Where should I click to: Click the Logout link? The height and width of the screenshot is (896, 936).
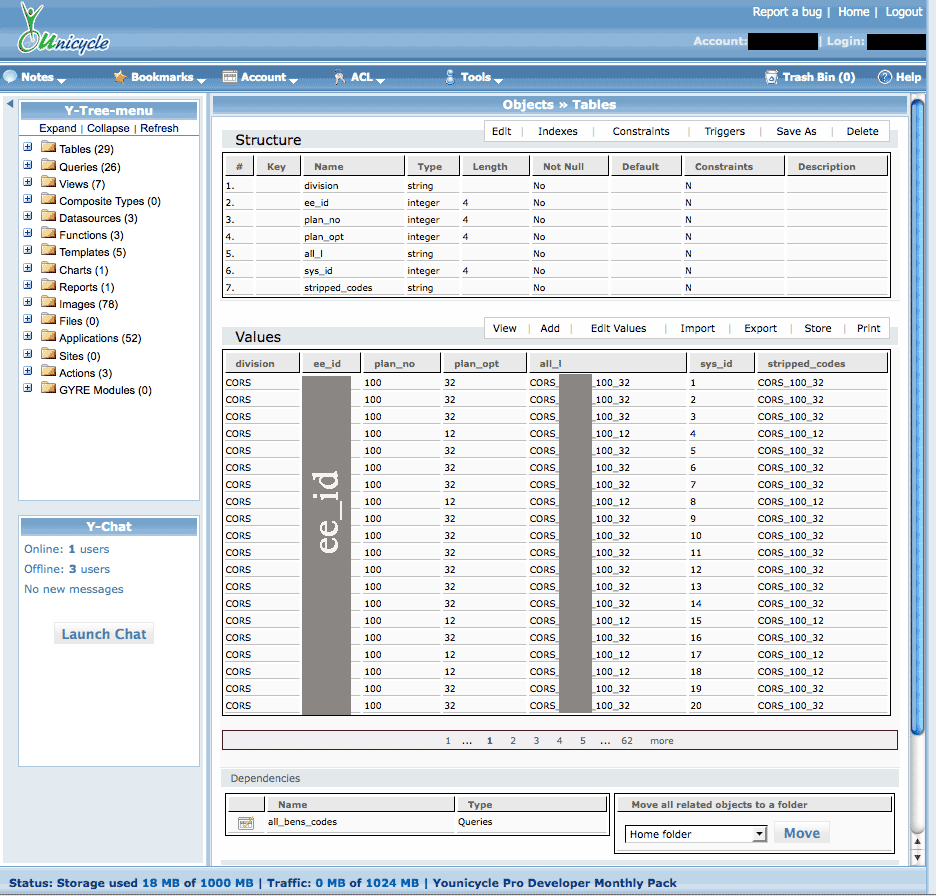point(904,12)
